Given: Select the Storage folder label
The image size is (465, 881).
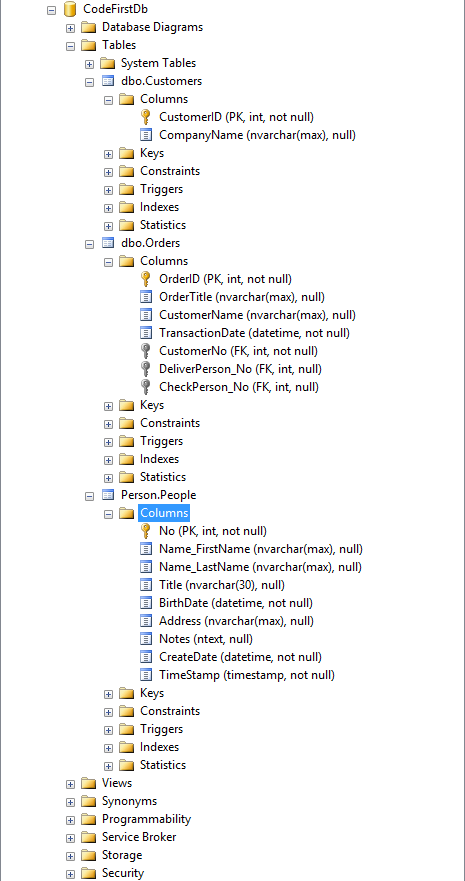Looking at the screenshot, I should point(122,855).
